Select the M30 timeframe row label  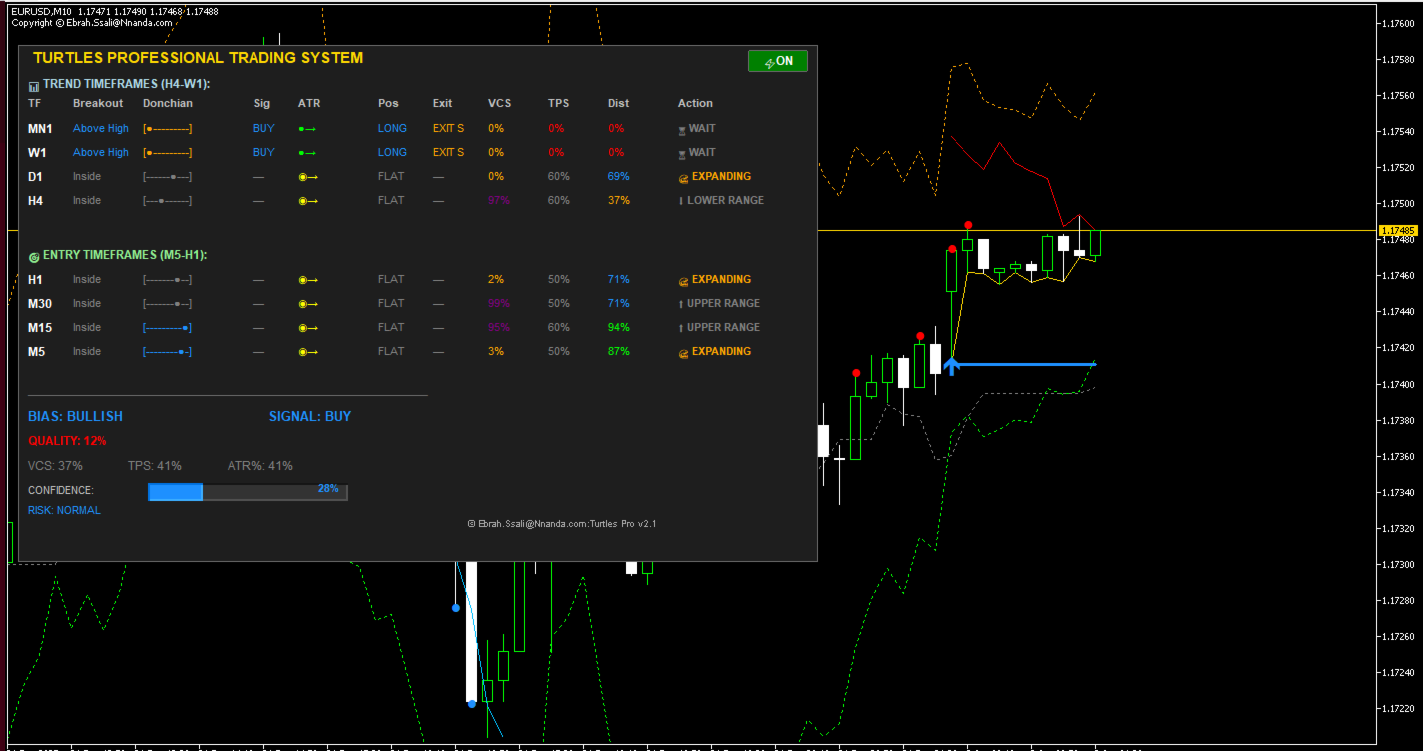[40, 304]
